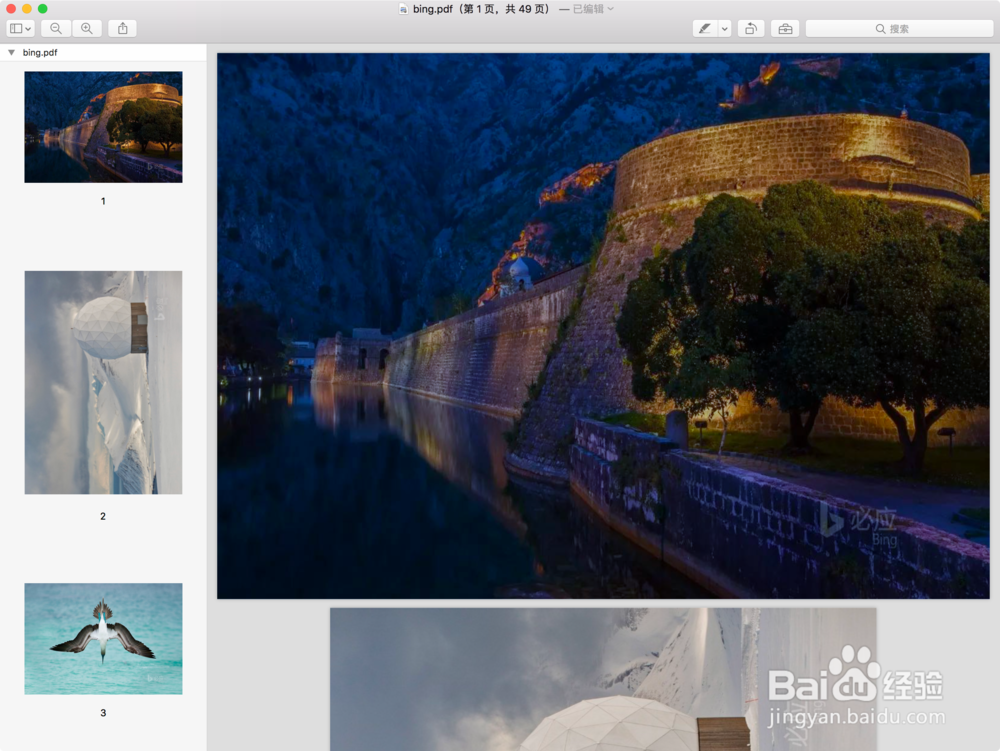Focus the search field
Image resolution: width=1000 pixels, height=751 pixels.
coord(899,29)
